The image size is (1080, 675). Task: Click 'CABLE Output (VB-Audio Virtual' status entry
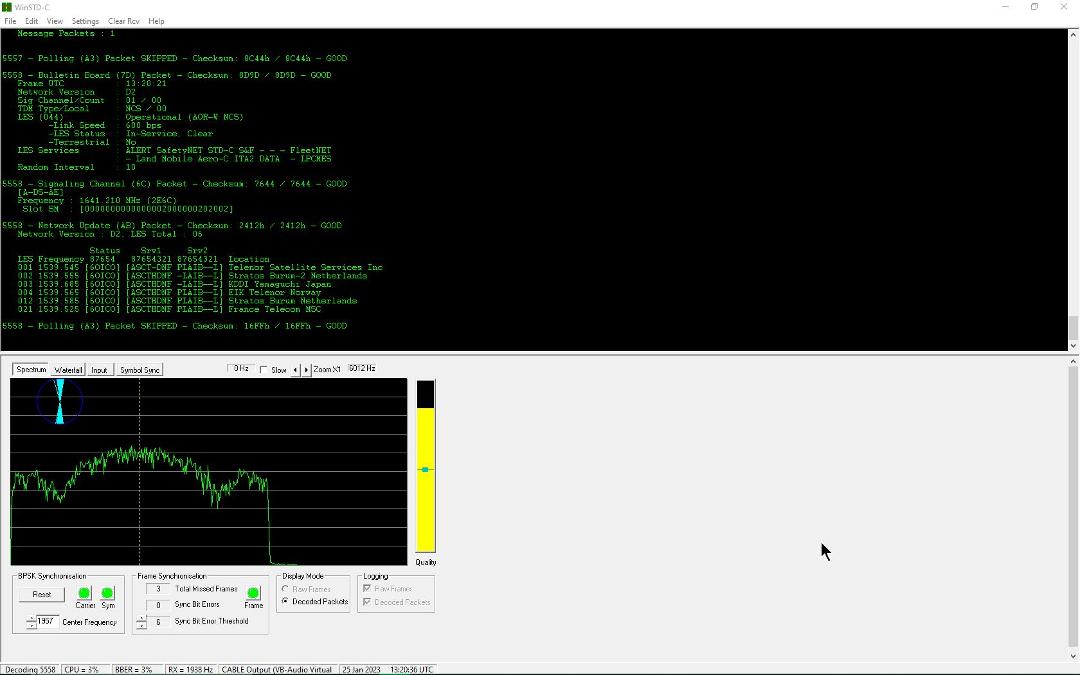[x=277, y=669]
